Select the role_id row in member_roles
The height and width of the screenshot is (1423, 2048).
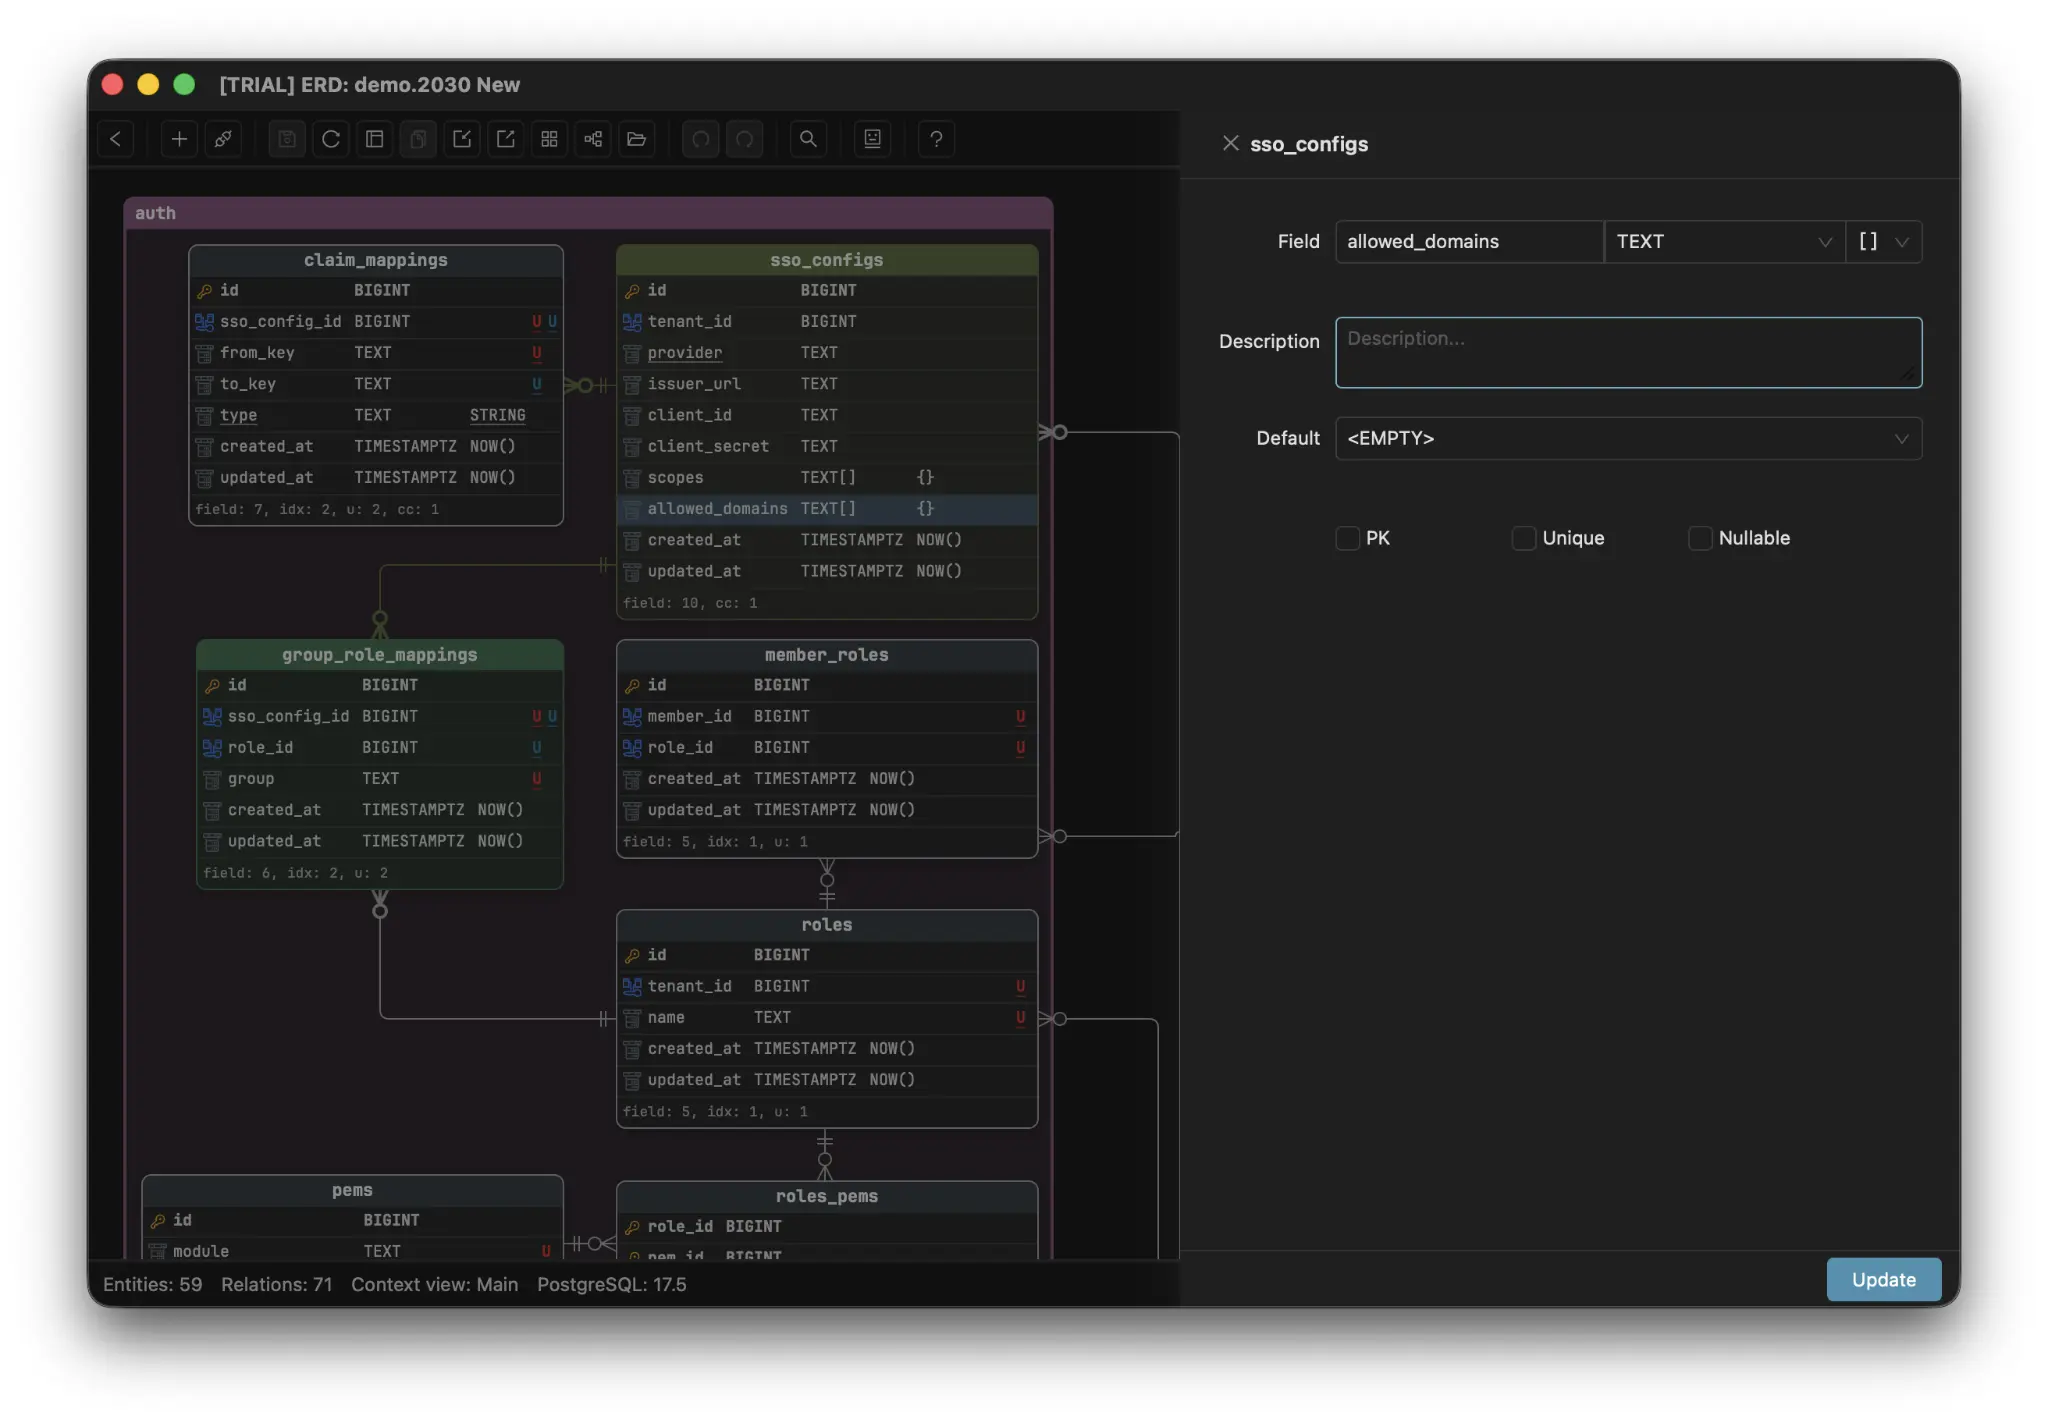point(827,748)
